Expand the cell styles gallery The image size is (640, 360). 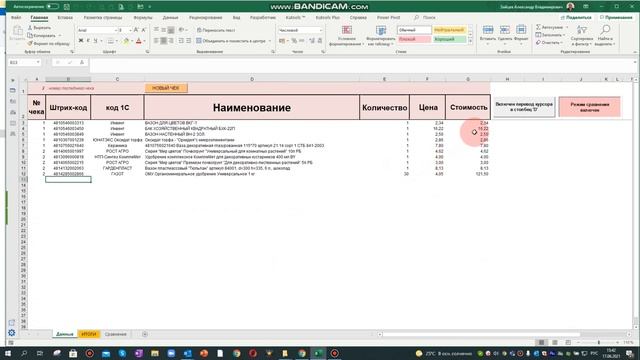(470, 41)
